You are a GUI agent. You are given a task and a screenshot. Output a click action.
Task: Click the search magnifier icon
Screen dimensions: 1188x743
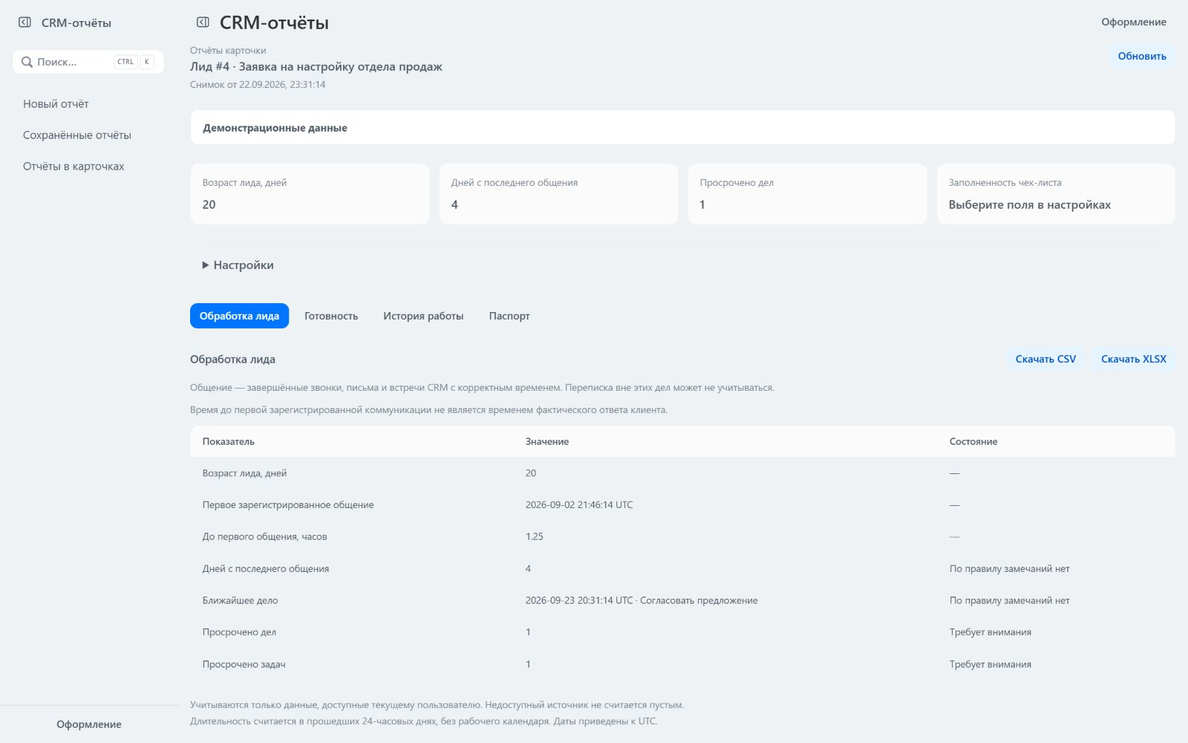pyautogui.click(x=27, y=62)
